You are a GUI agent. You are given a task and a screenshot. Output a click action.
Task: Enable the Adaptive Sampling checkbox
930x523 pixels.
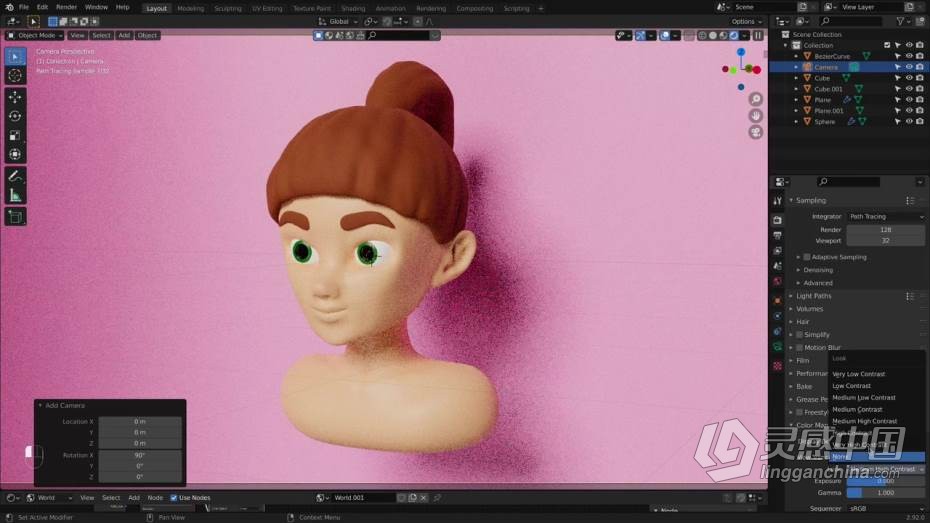807,257
